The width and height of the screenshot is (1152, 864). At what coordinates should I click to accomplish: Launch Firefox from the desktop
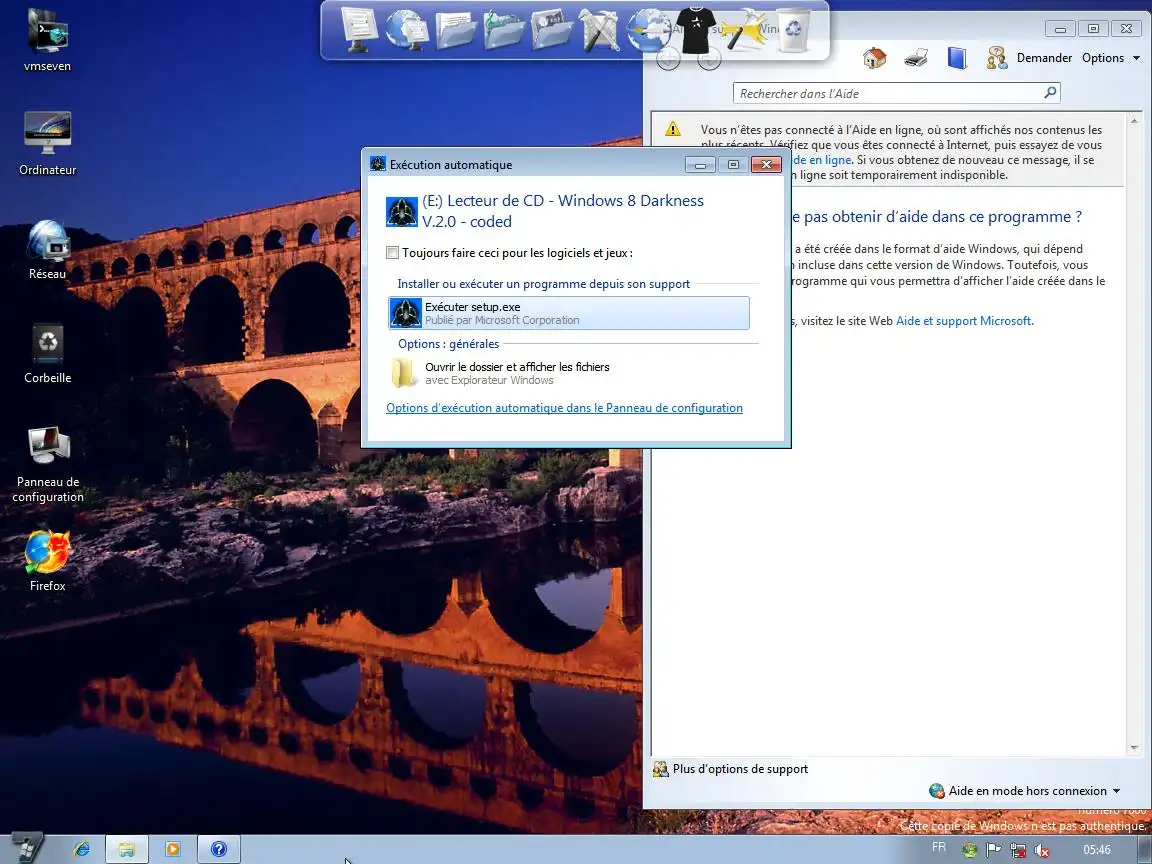[47, 561]
